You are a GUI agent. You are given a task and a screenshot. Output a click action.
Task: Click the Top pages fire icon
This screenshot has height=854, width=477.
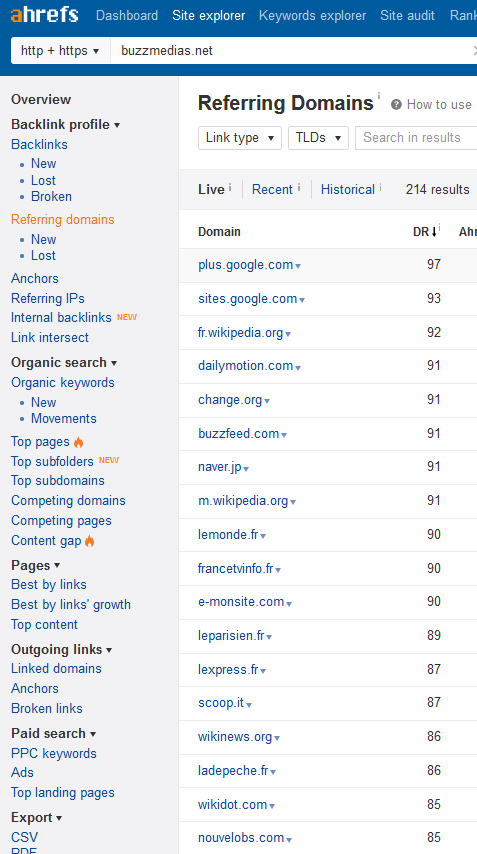coord(78,442)
